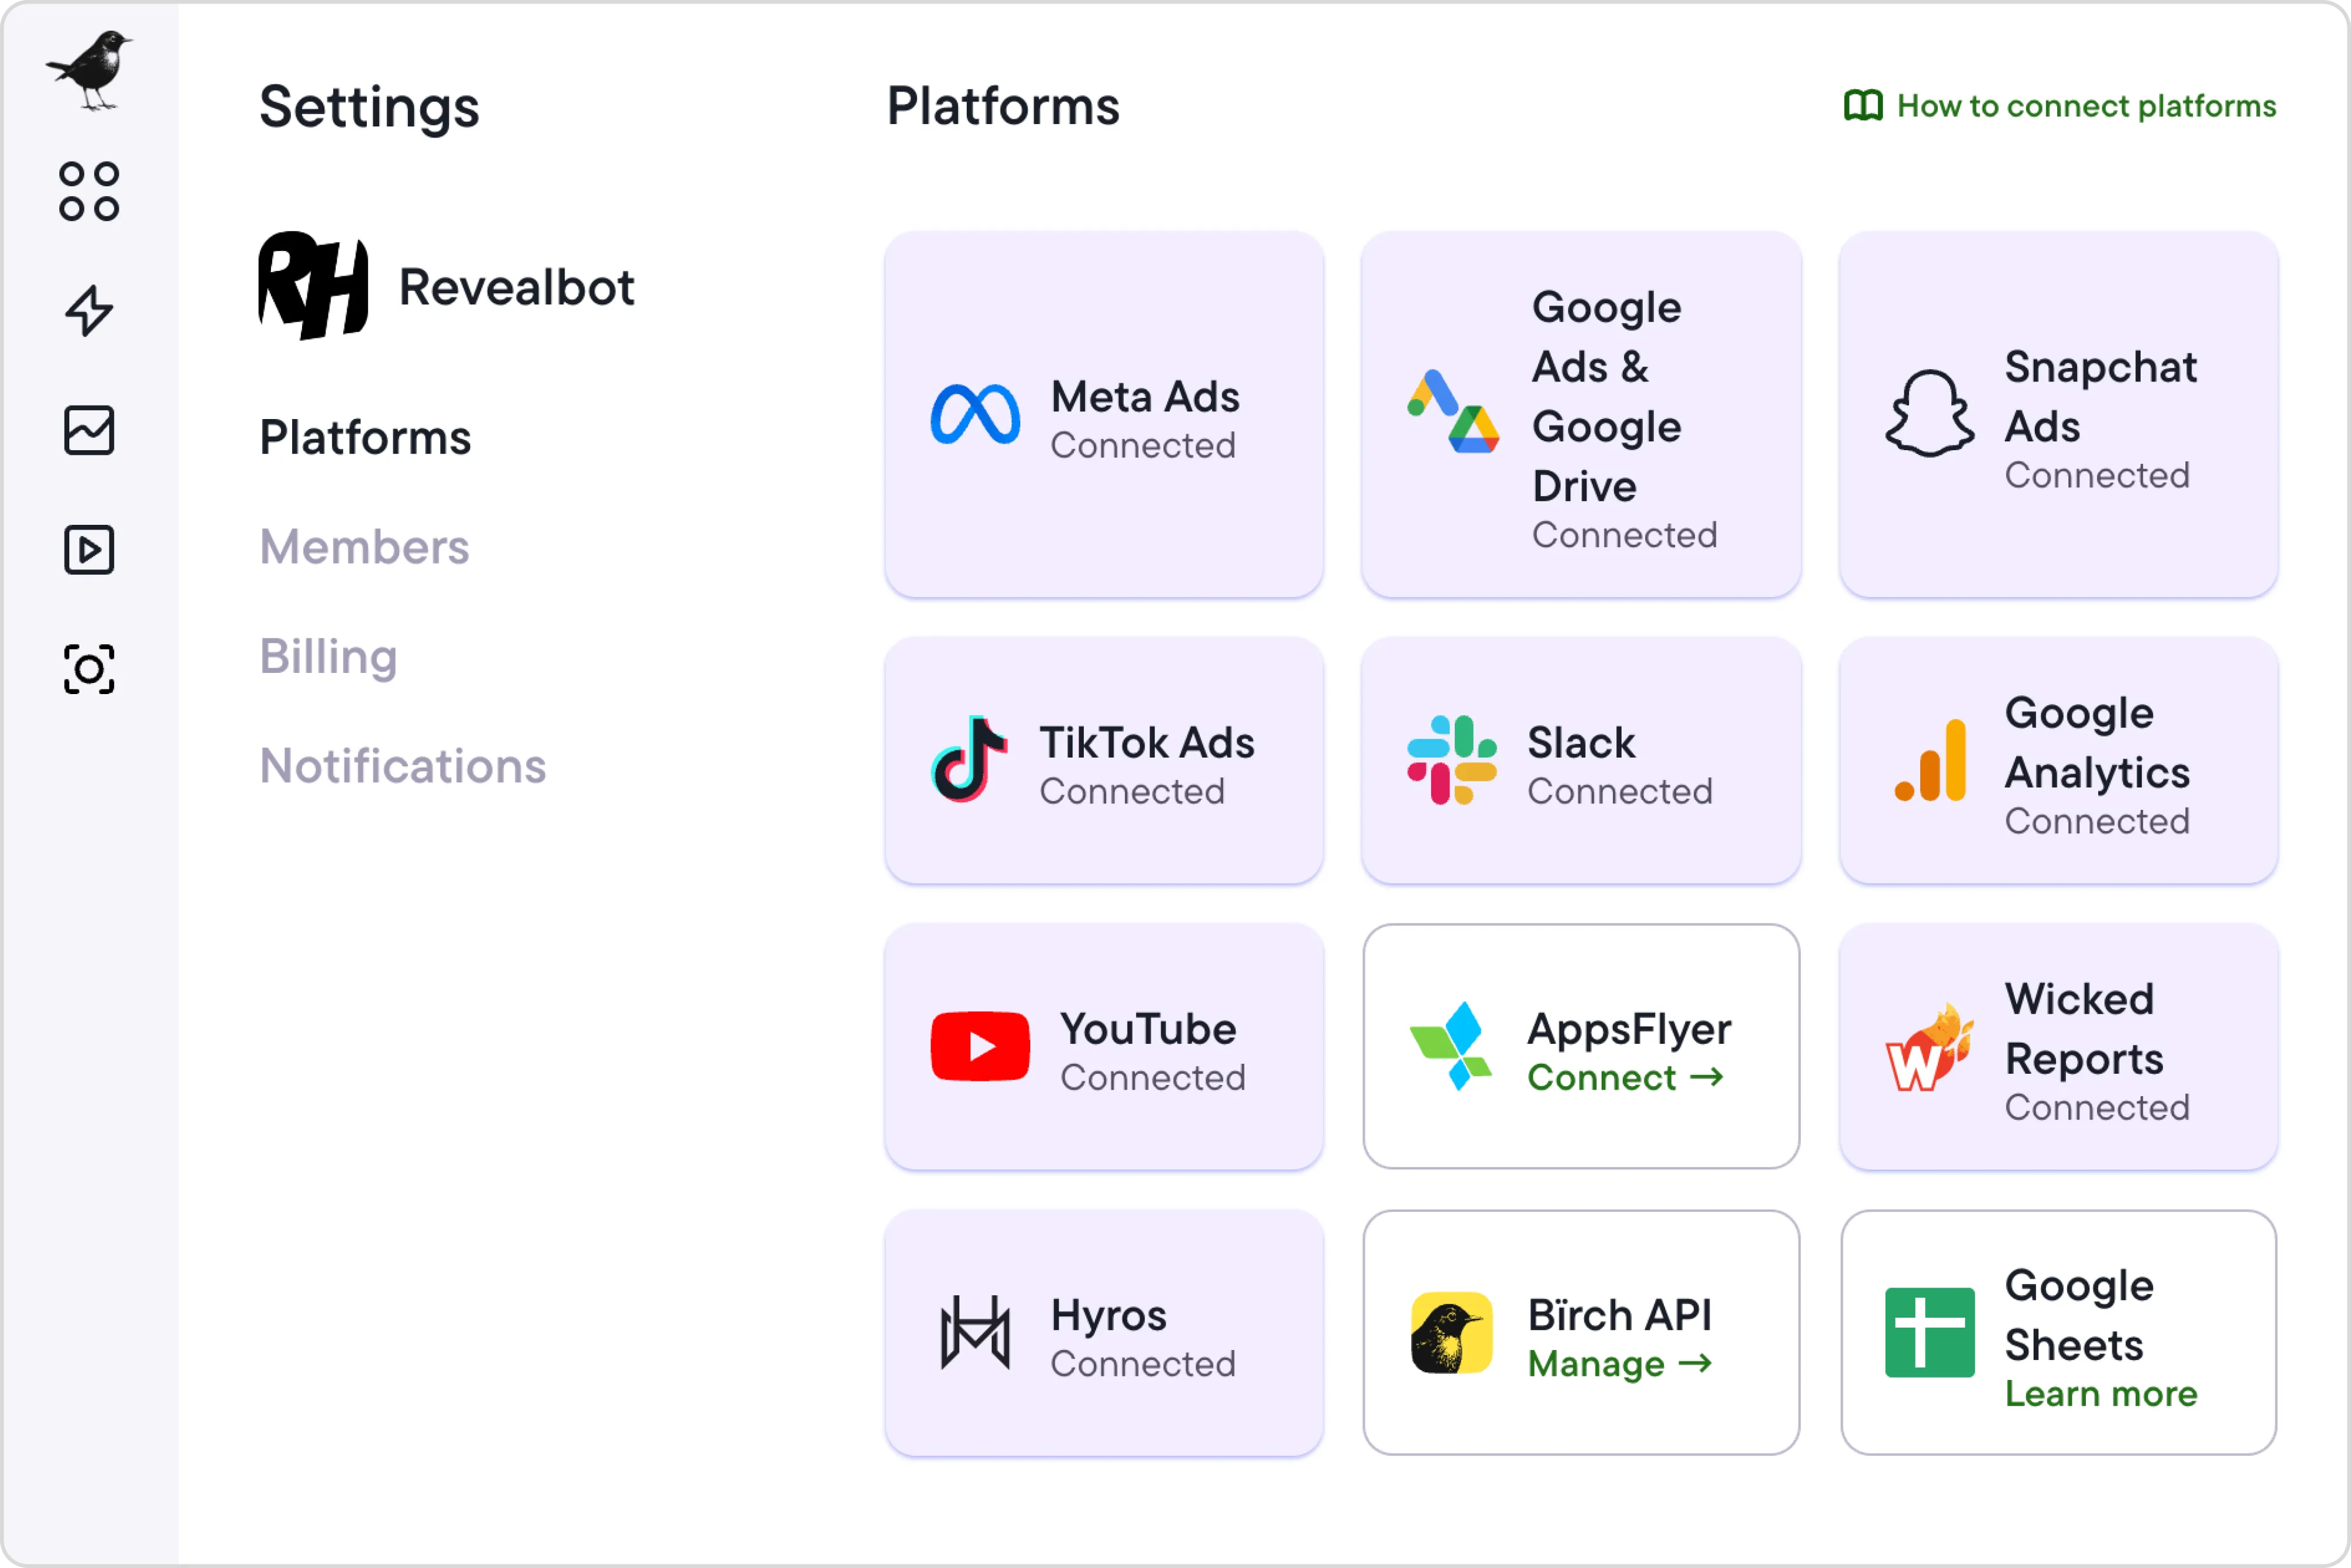Click Manage link on Bïrch API
This screenshot has height=1568, width=2351.
(1619, 1363)
